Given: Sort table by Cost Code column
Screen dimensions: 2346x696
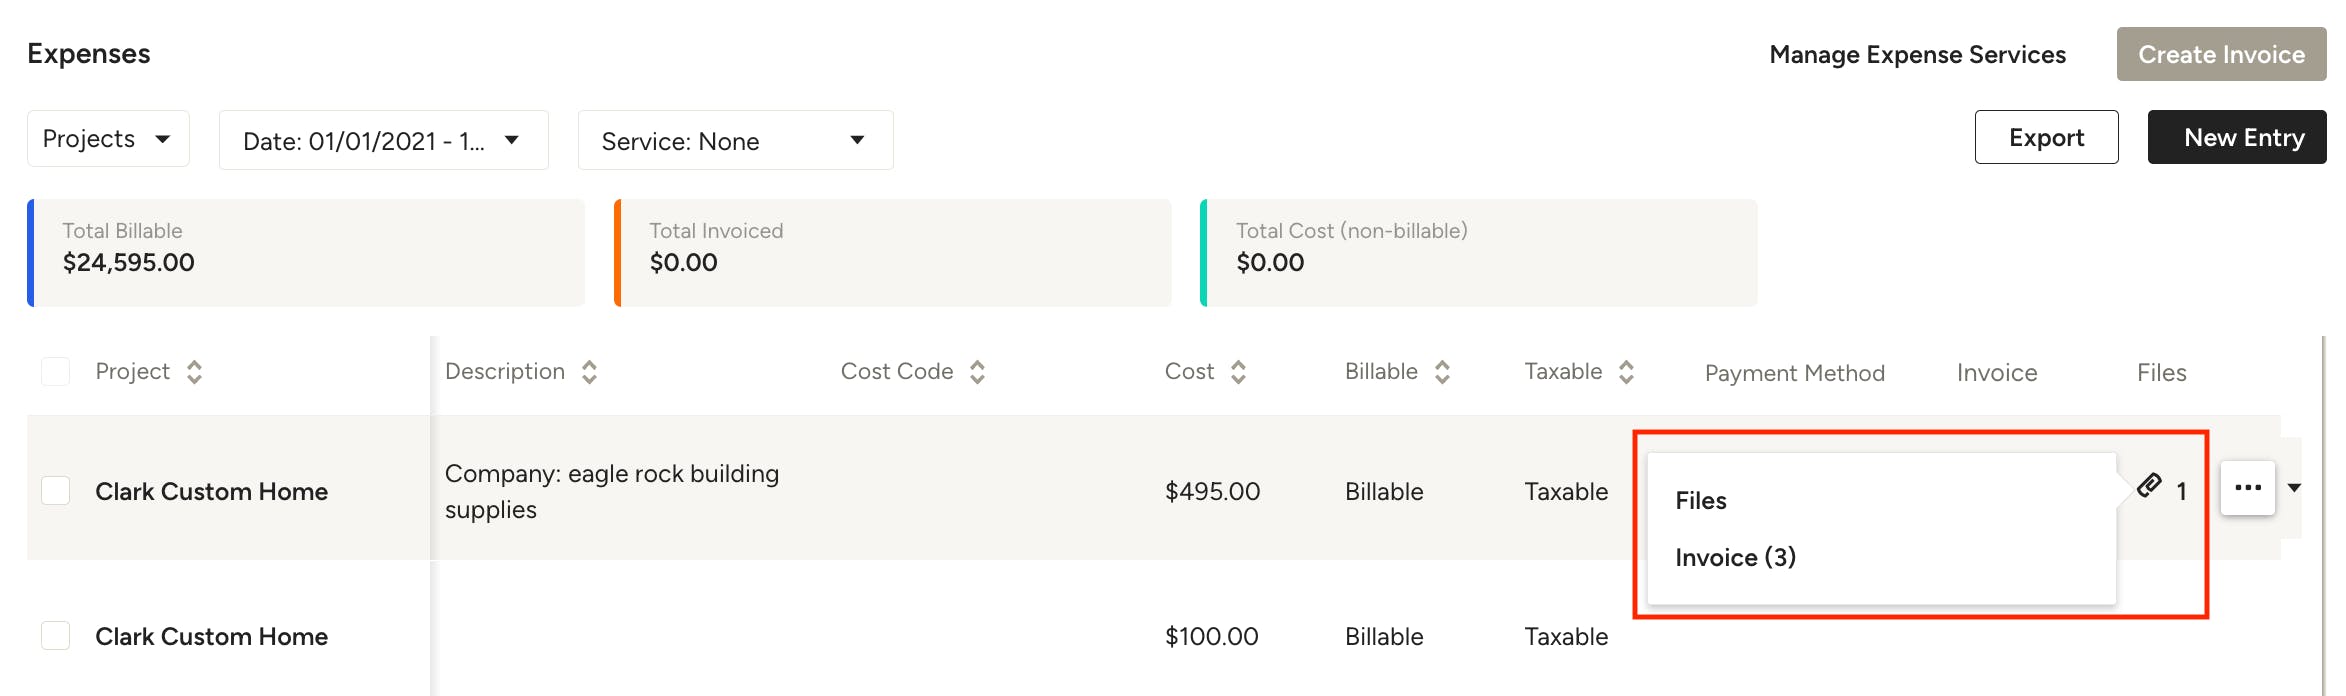Looking at the screenshot, I should 977,372.
